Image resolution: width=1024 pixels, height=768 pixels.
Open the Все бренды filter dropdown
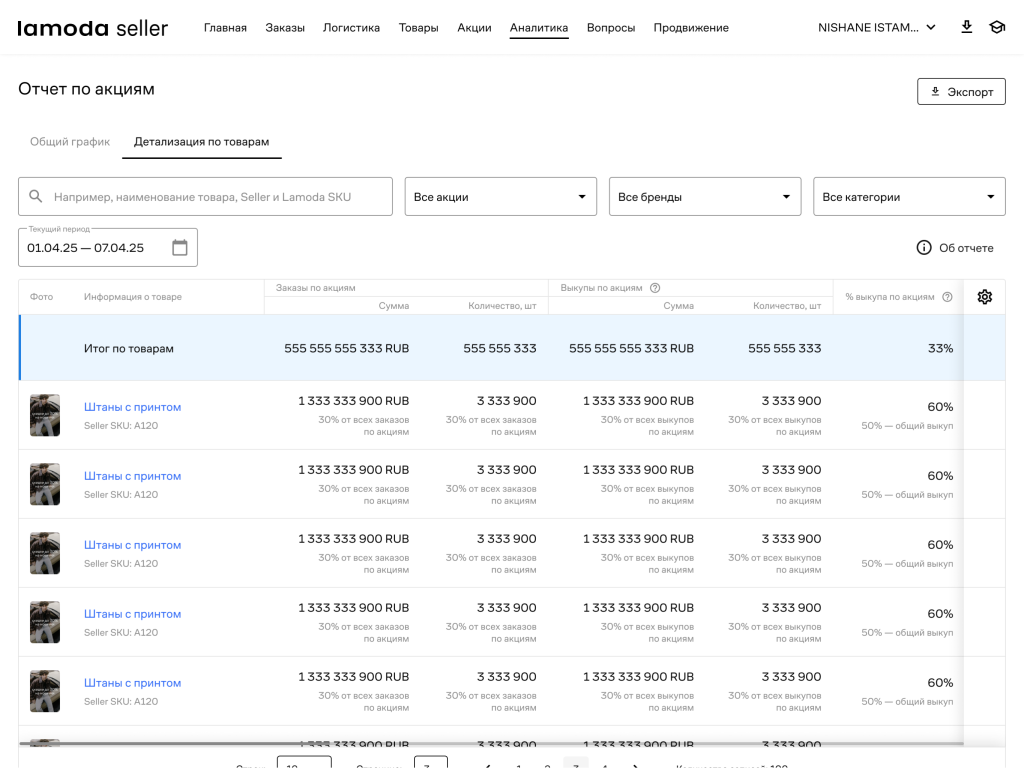pyautogui.click(x=705, y=197)
